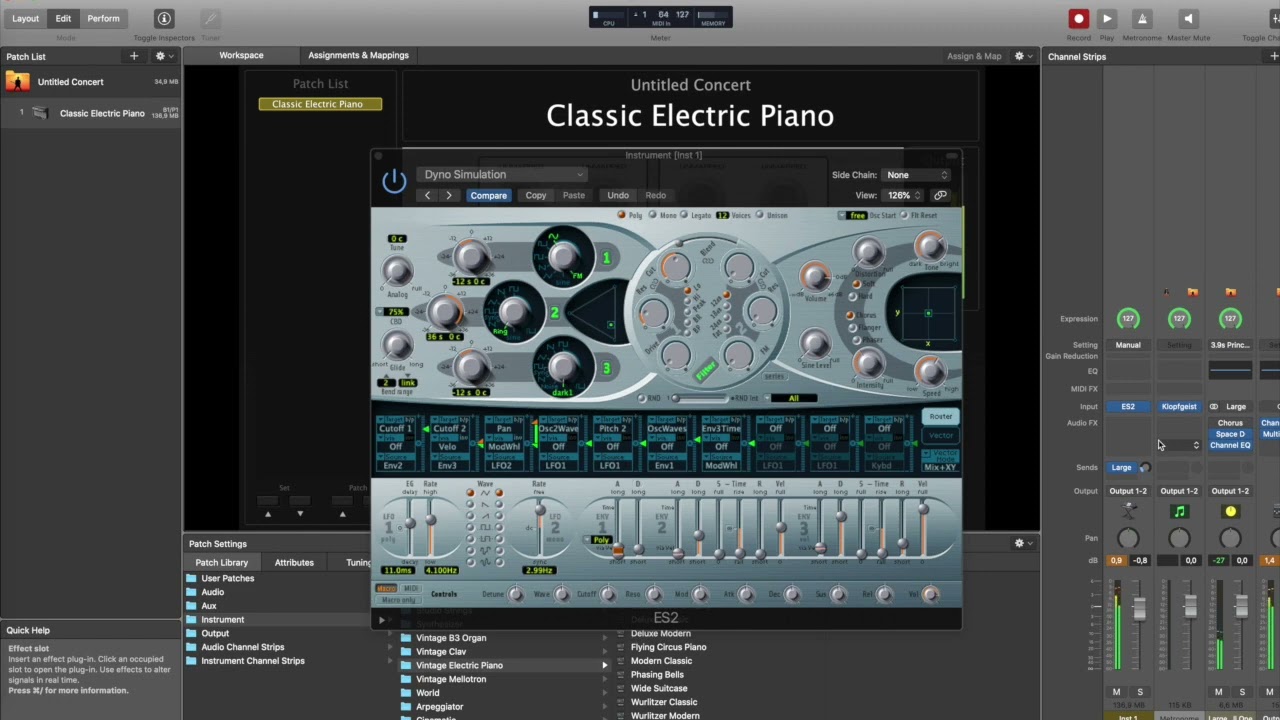Viewport: 1280px width, 720px height.
Task: Switch to the Layout mode tab
Action: coord(25,19)
